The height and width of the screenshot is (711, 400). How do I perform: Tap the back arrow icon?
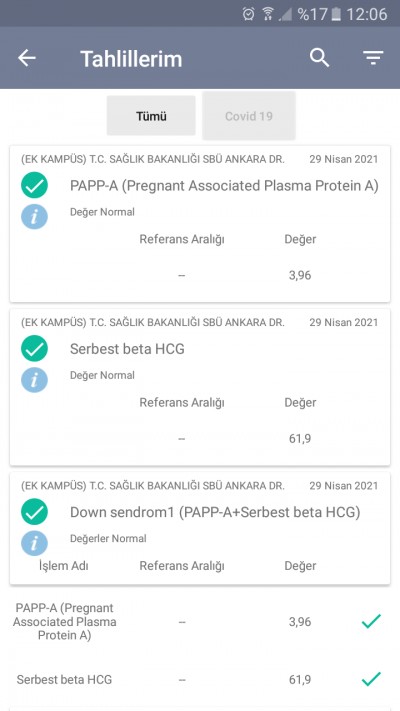pyautogui.click(x=27, y=58)
